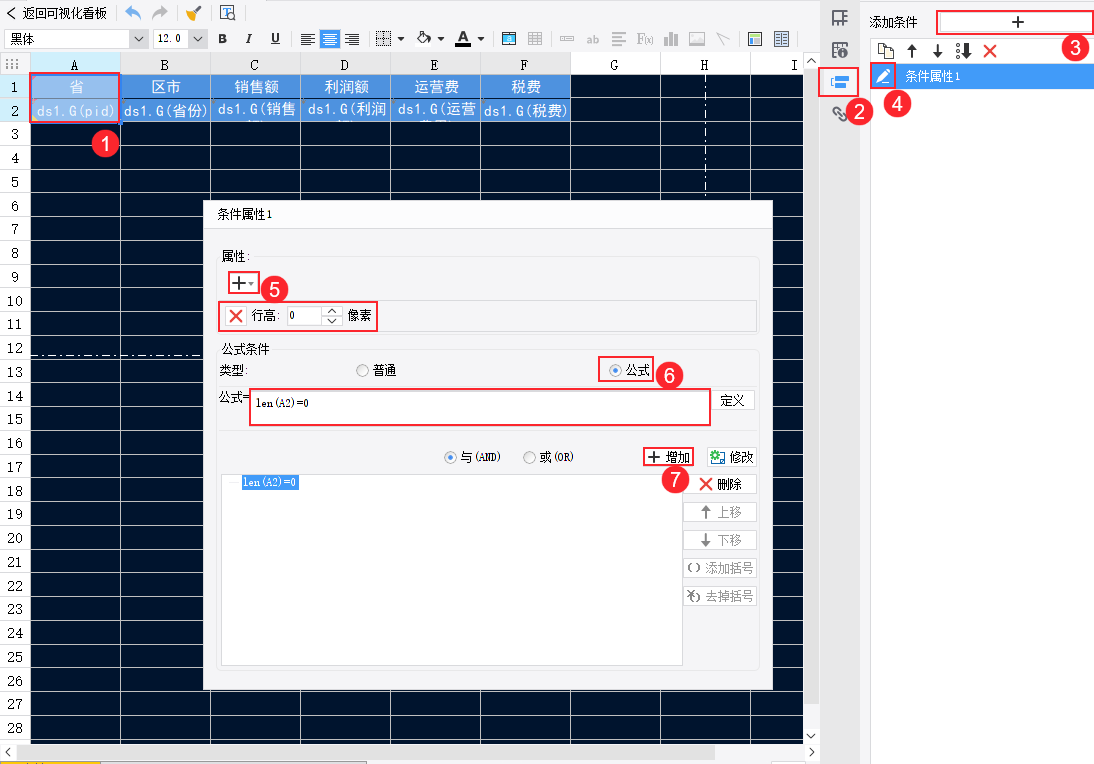
Task: Click the unmerge cells grid icon
Action: [534, 39]
